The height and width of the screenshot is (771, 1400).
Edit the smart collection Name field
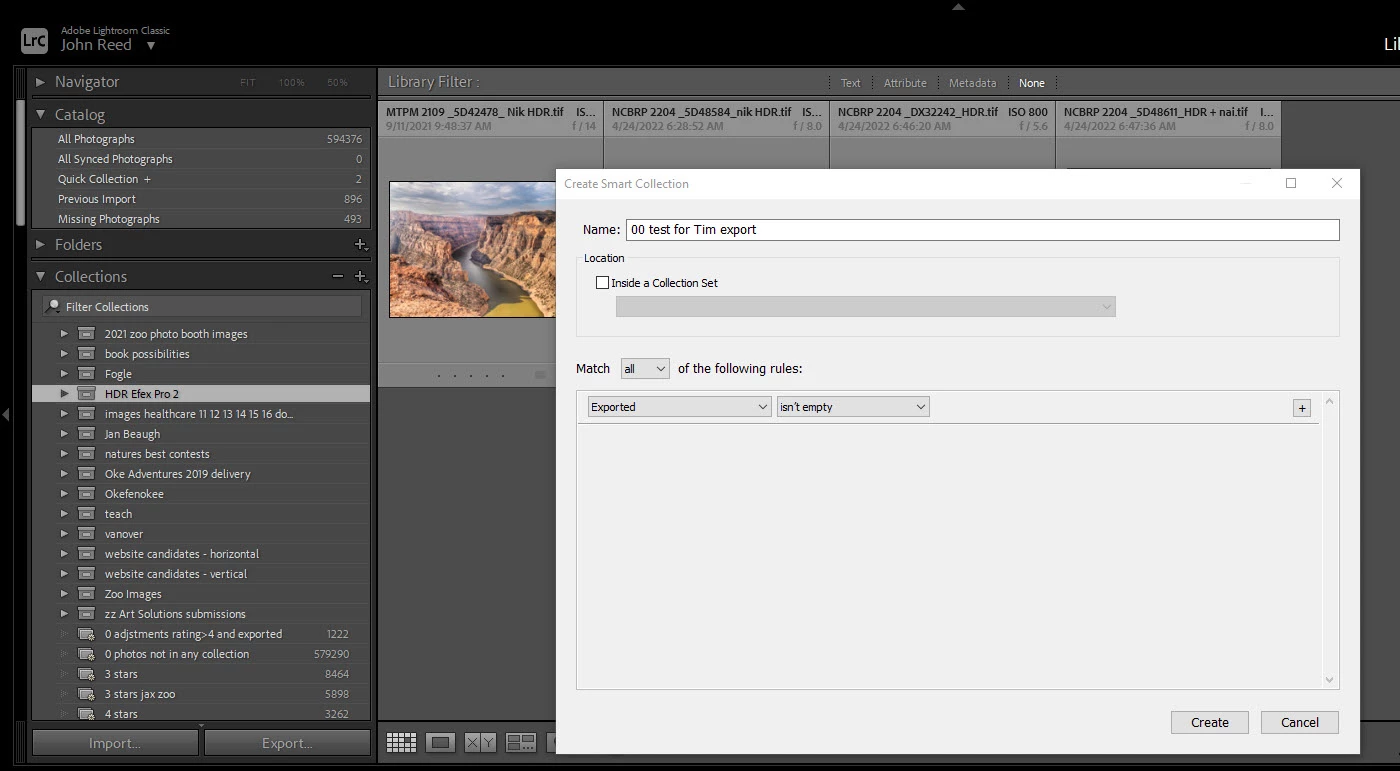983,230
